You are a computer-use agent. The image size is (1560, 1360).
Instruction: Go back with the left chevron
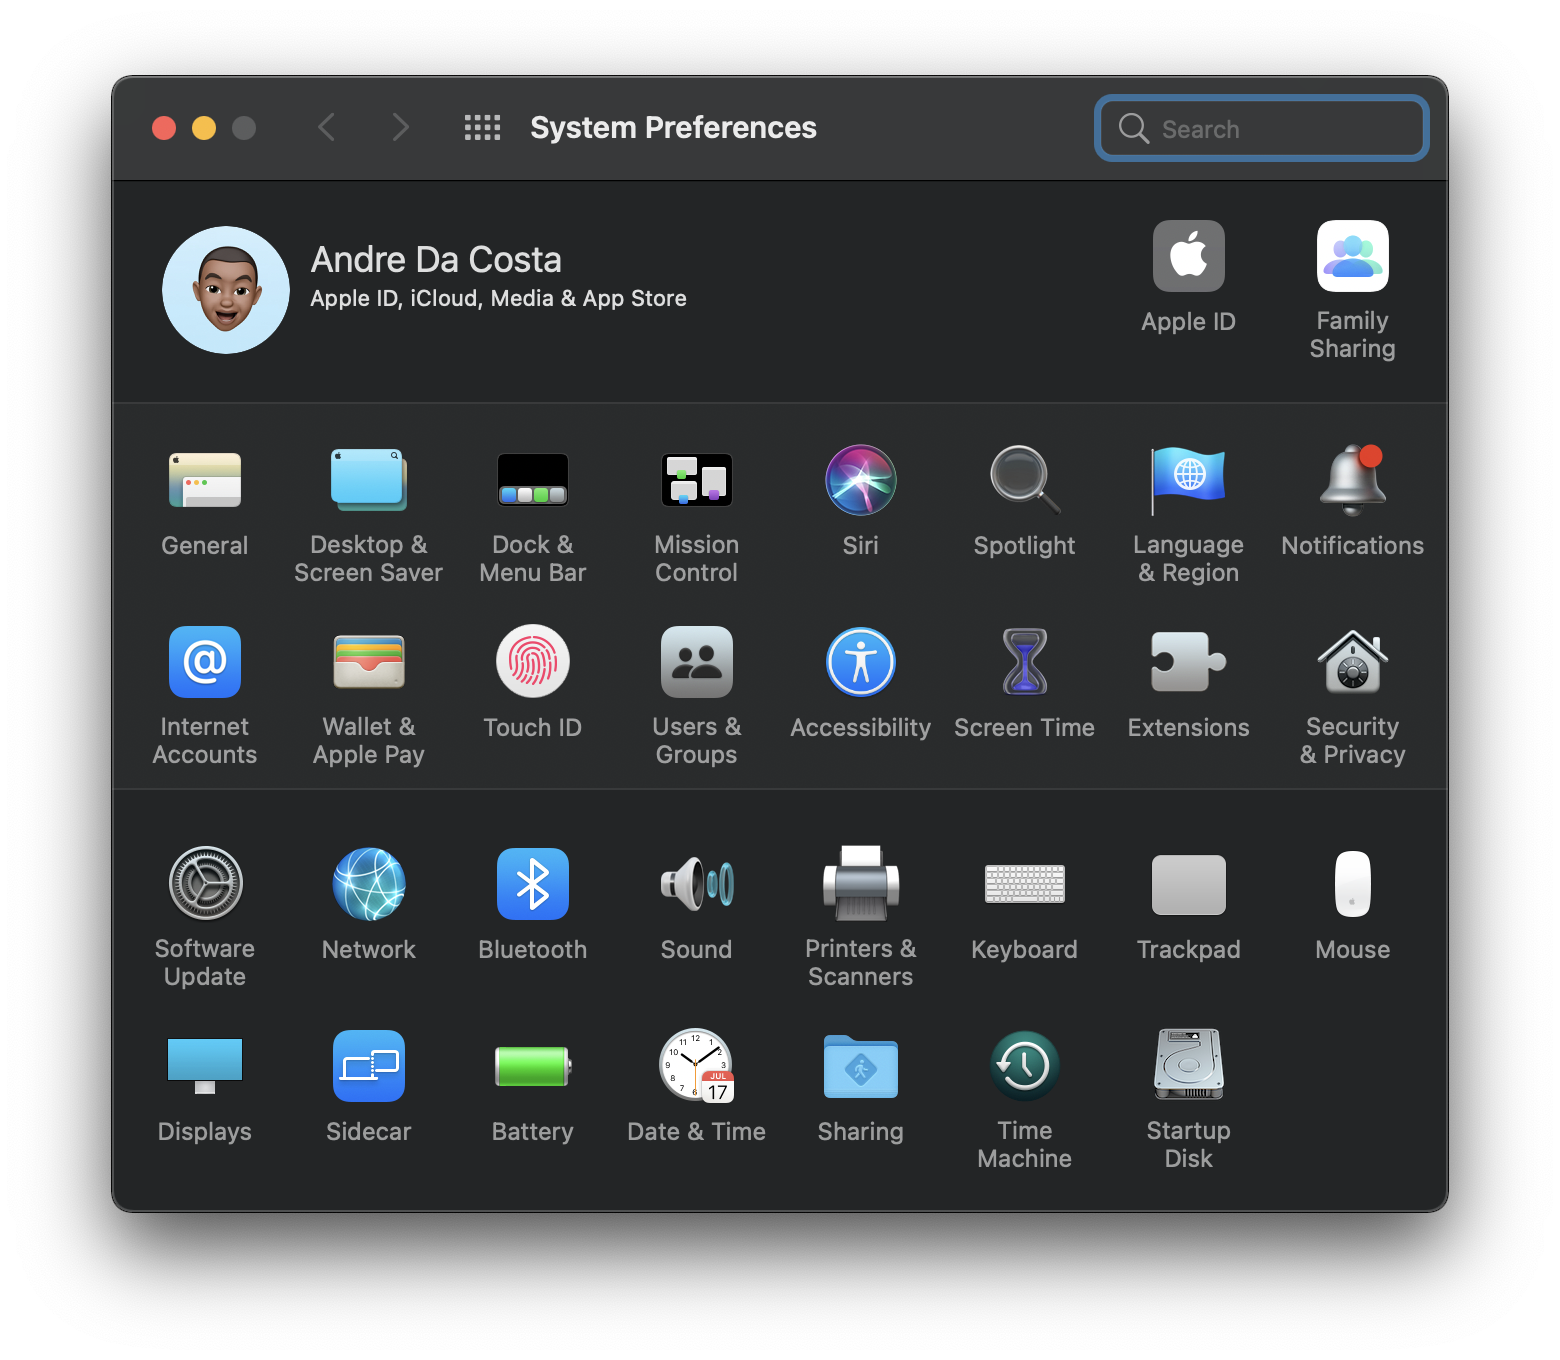326,128
